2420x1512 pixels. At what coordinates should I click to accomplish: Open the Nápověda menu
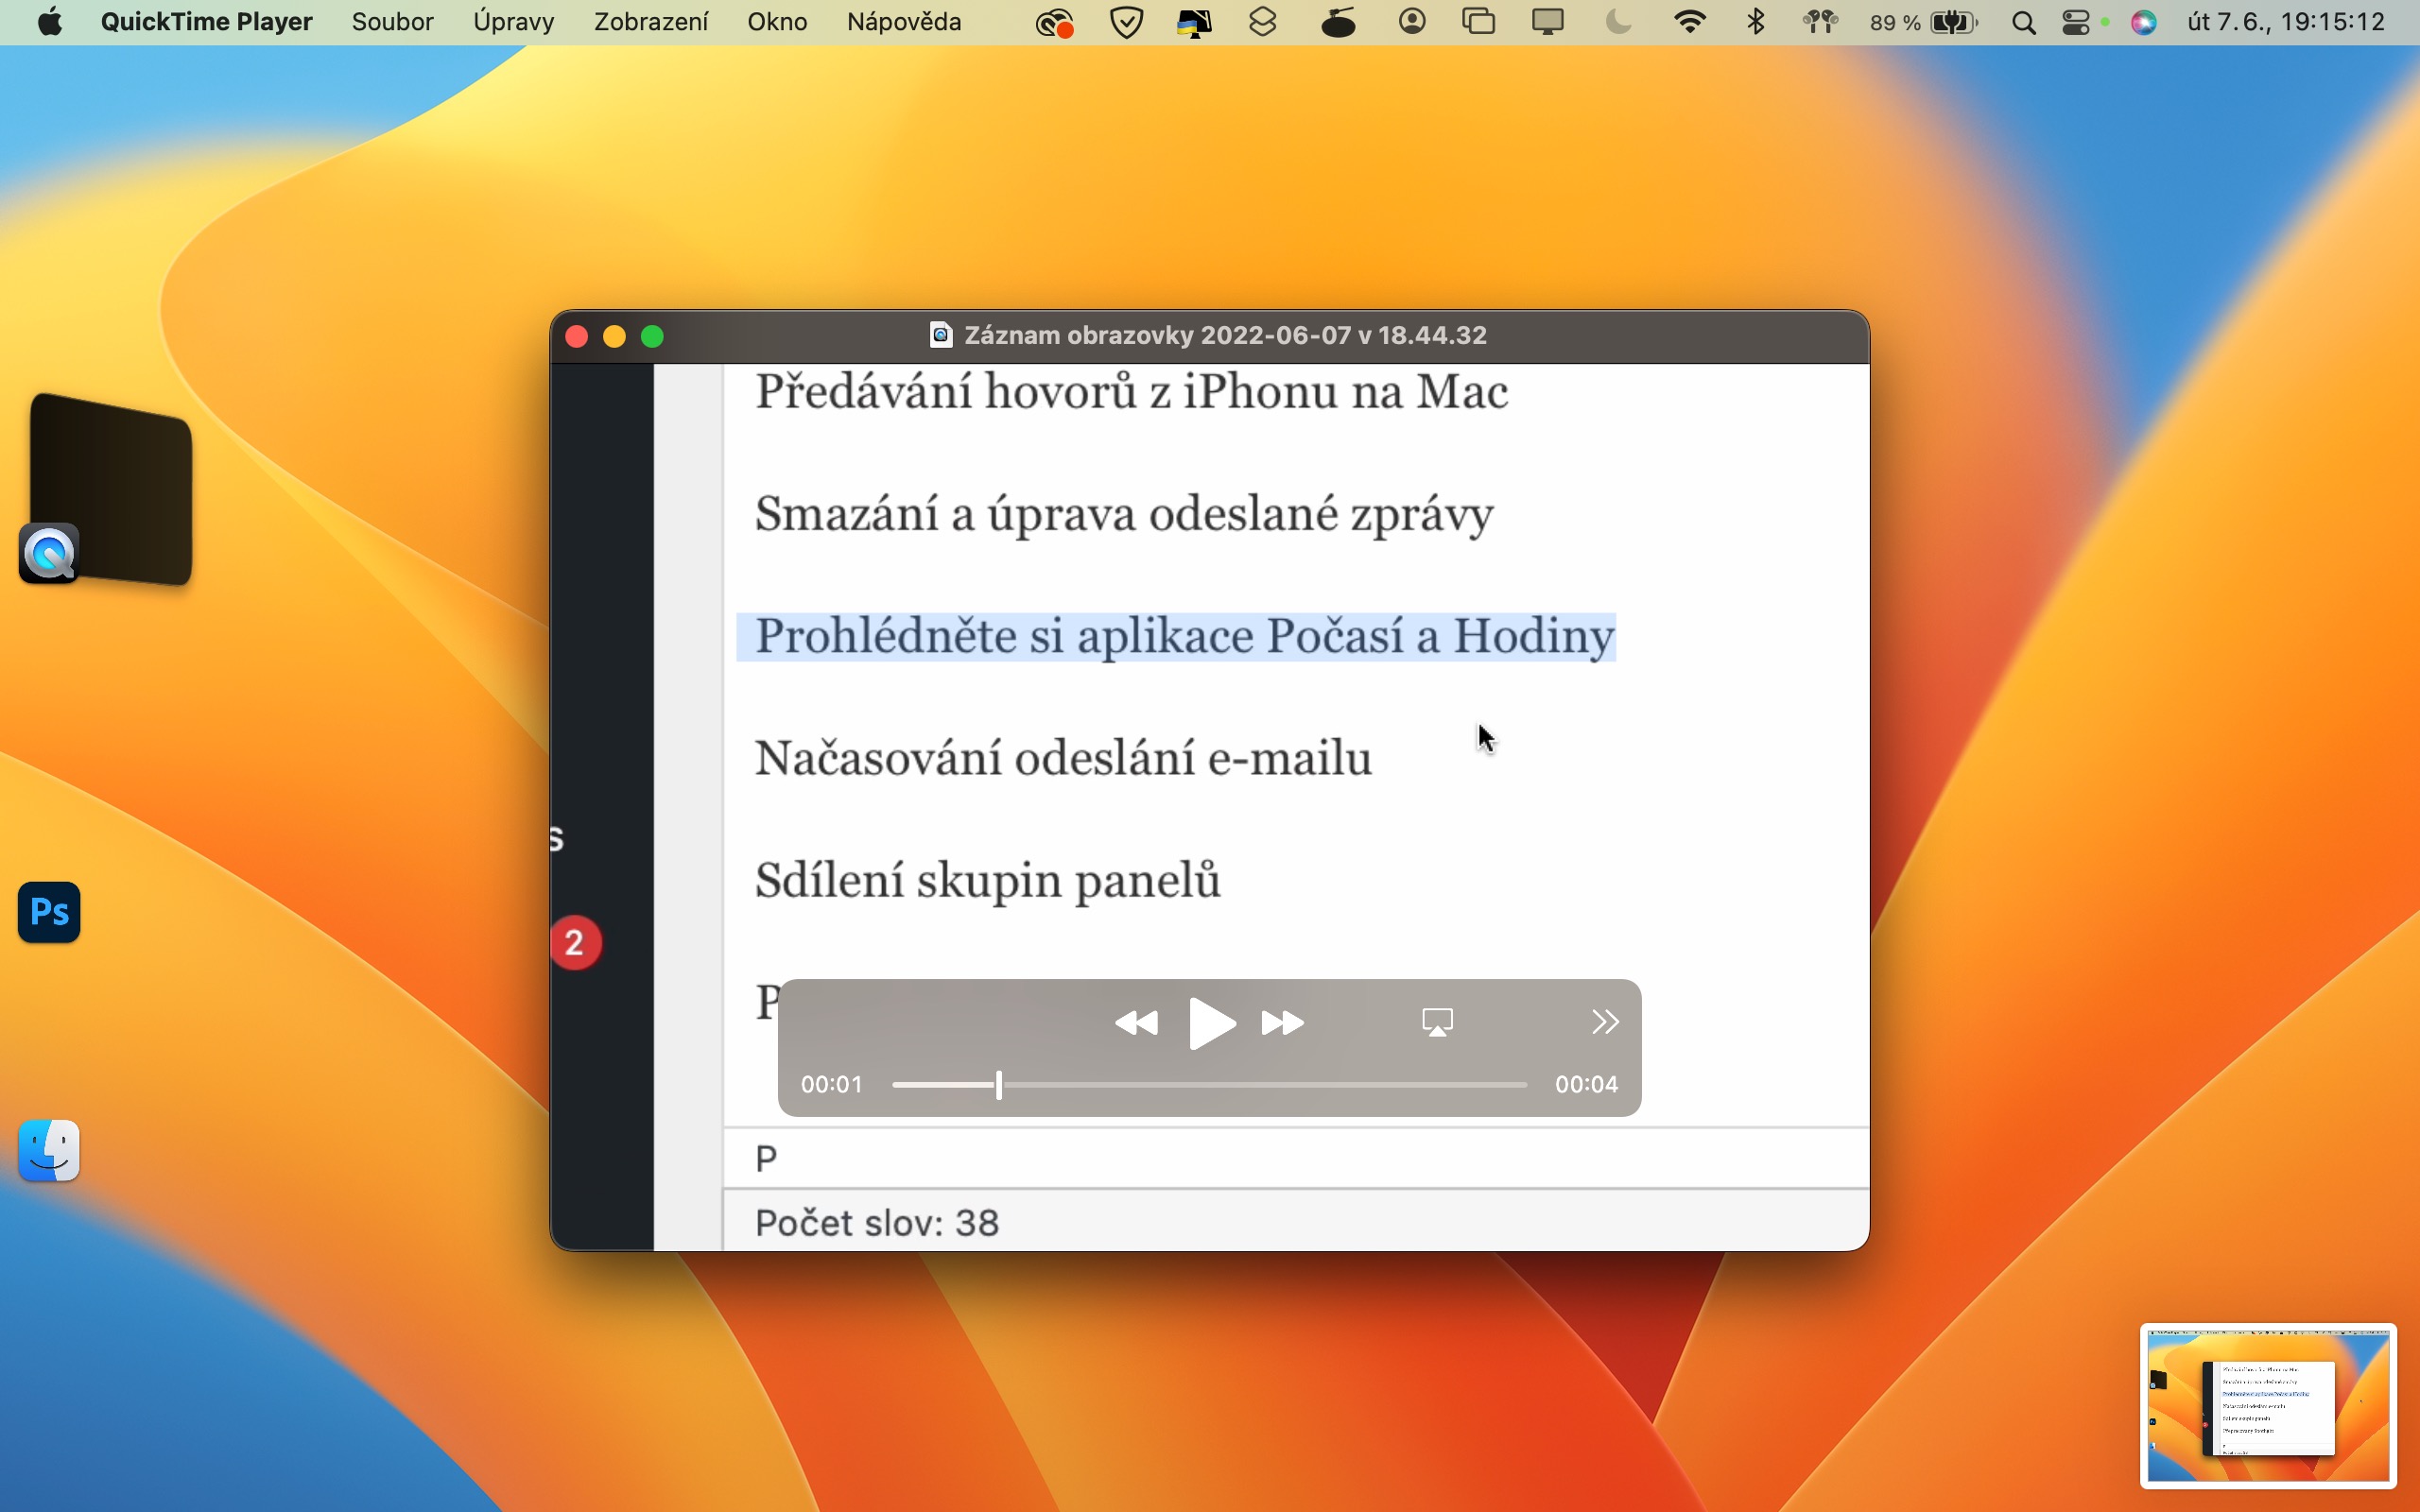(903, 22)
